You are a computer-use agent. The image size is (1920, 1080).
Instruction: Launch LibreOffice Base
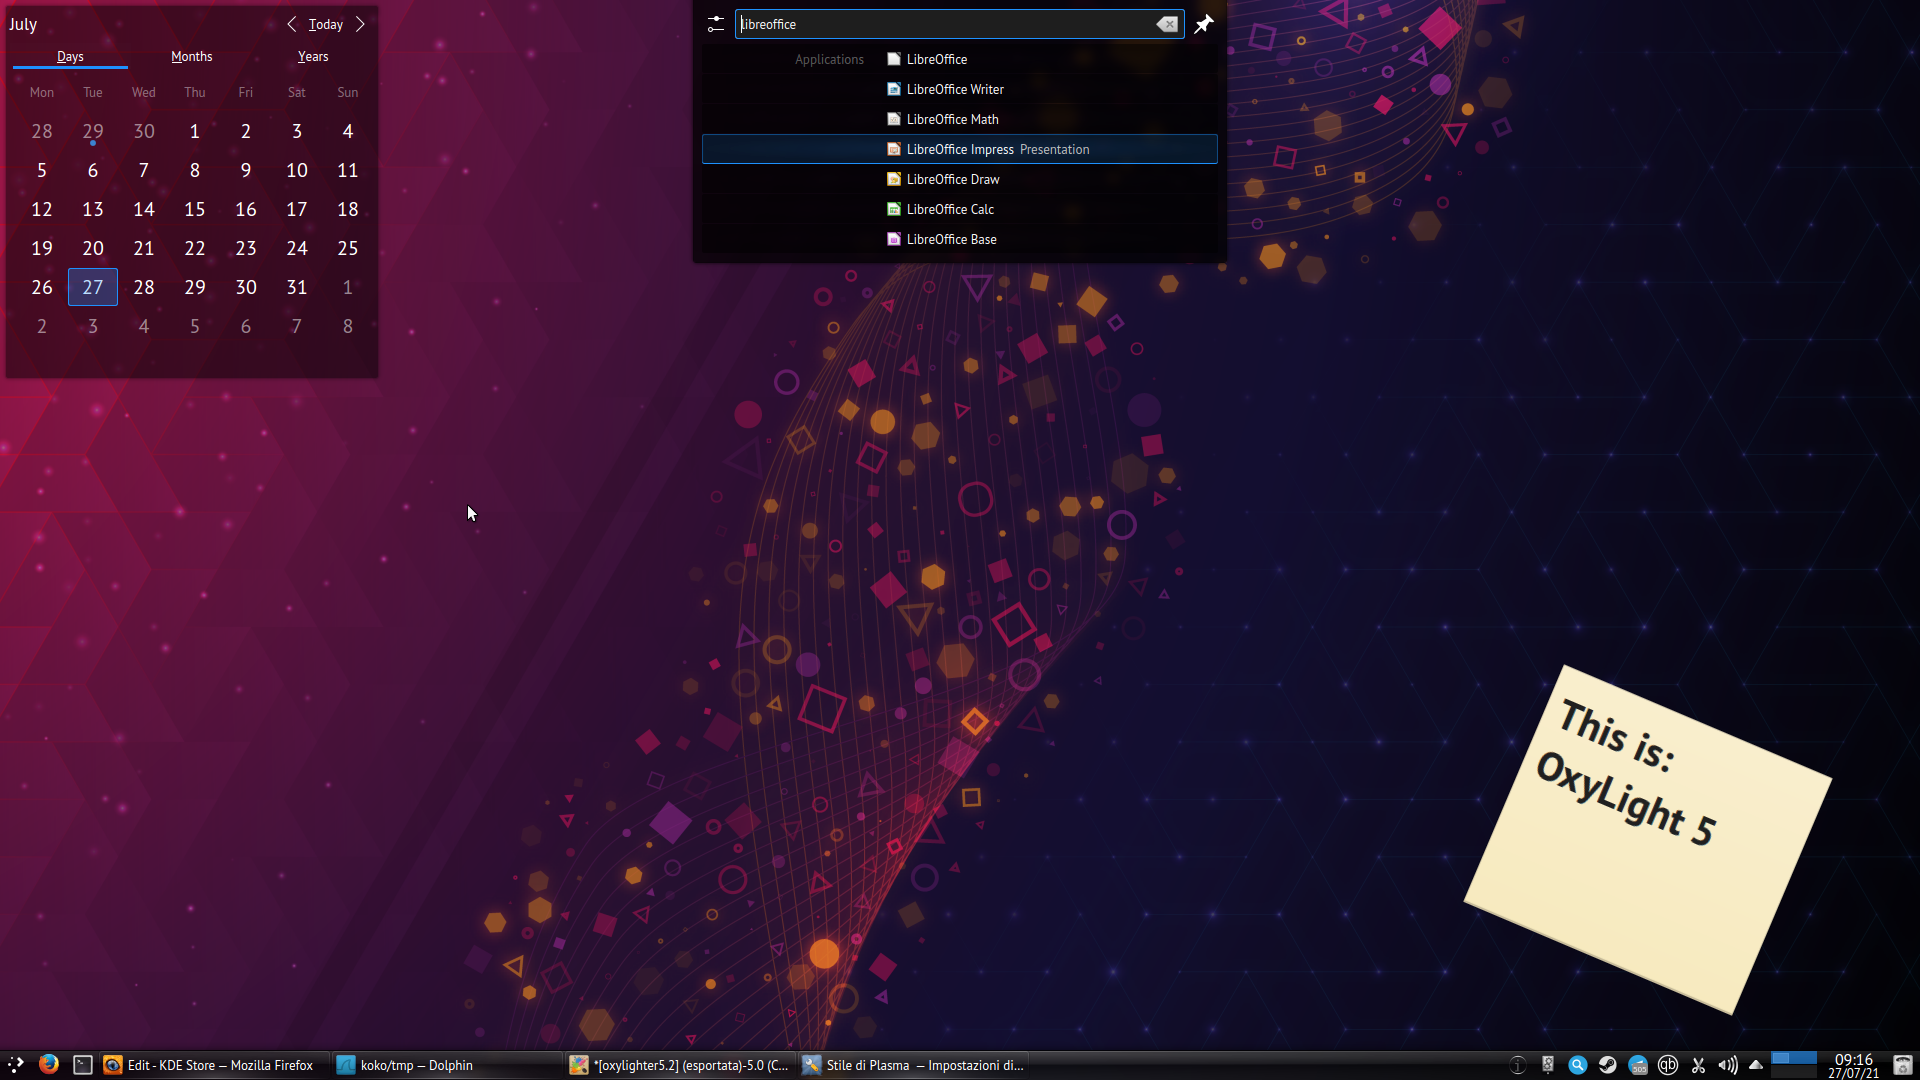(x=960, y=239)
